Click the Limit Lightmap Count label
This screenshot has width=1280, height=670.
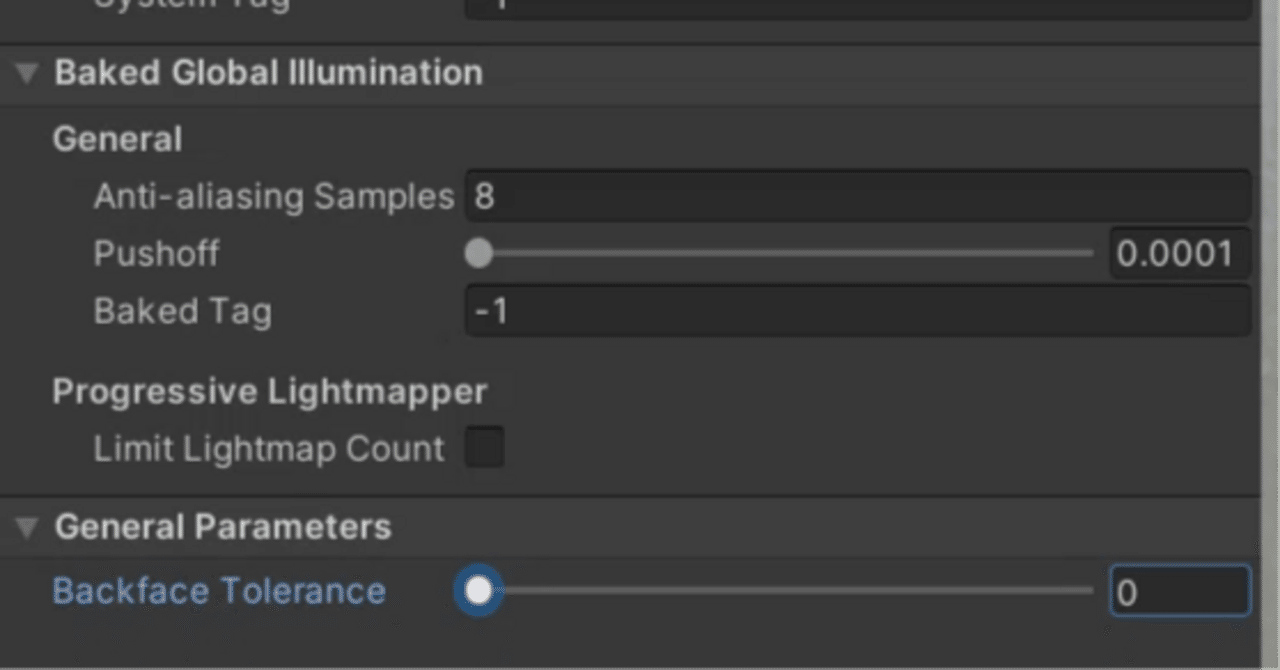point(266,448)
